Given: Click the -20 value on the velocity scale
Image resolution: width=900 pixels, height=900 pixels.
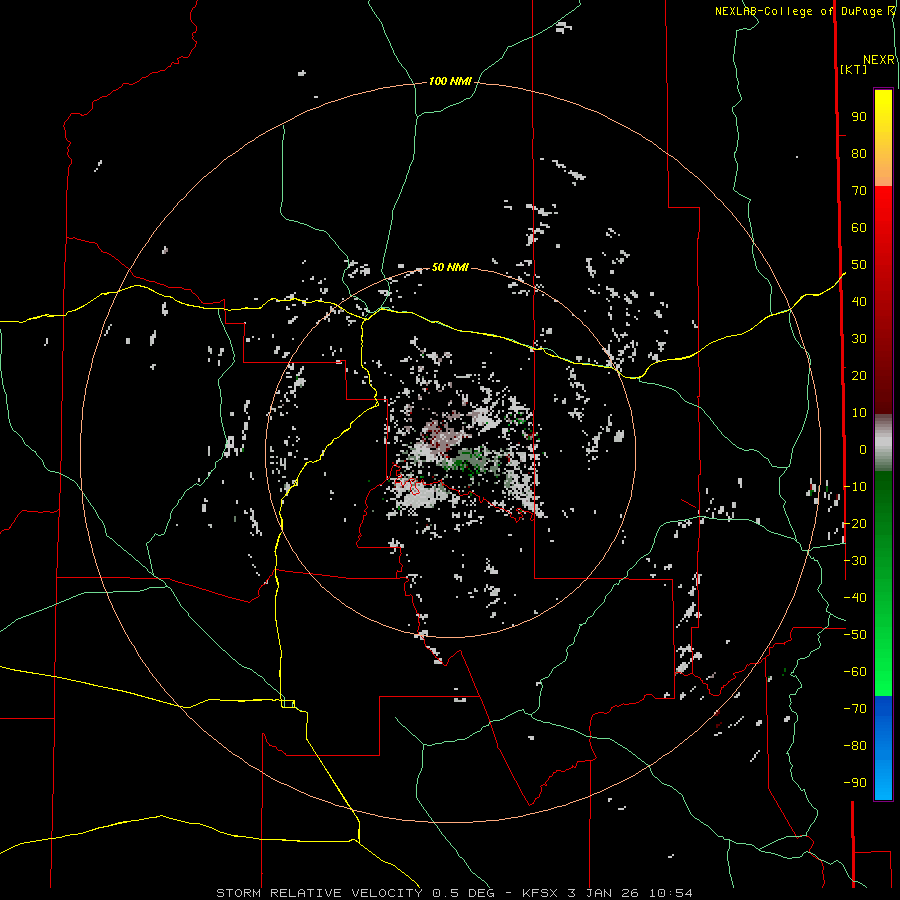Looking at the screenshot, I should (855, 523).
